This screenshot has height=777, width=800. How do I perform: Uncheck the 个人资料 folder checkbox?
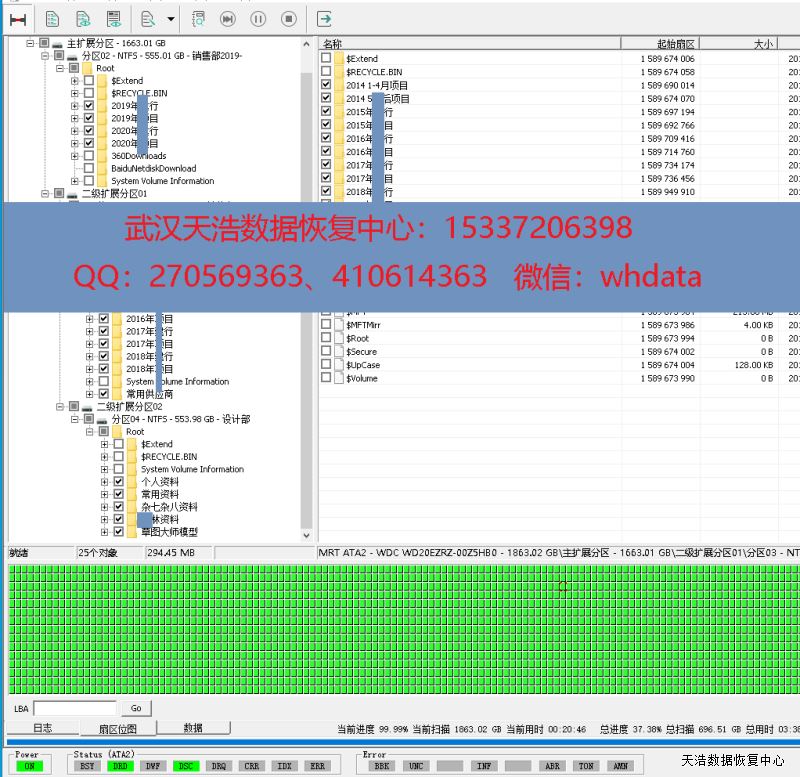(119, 482)
